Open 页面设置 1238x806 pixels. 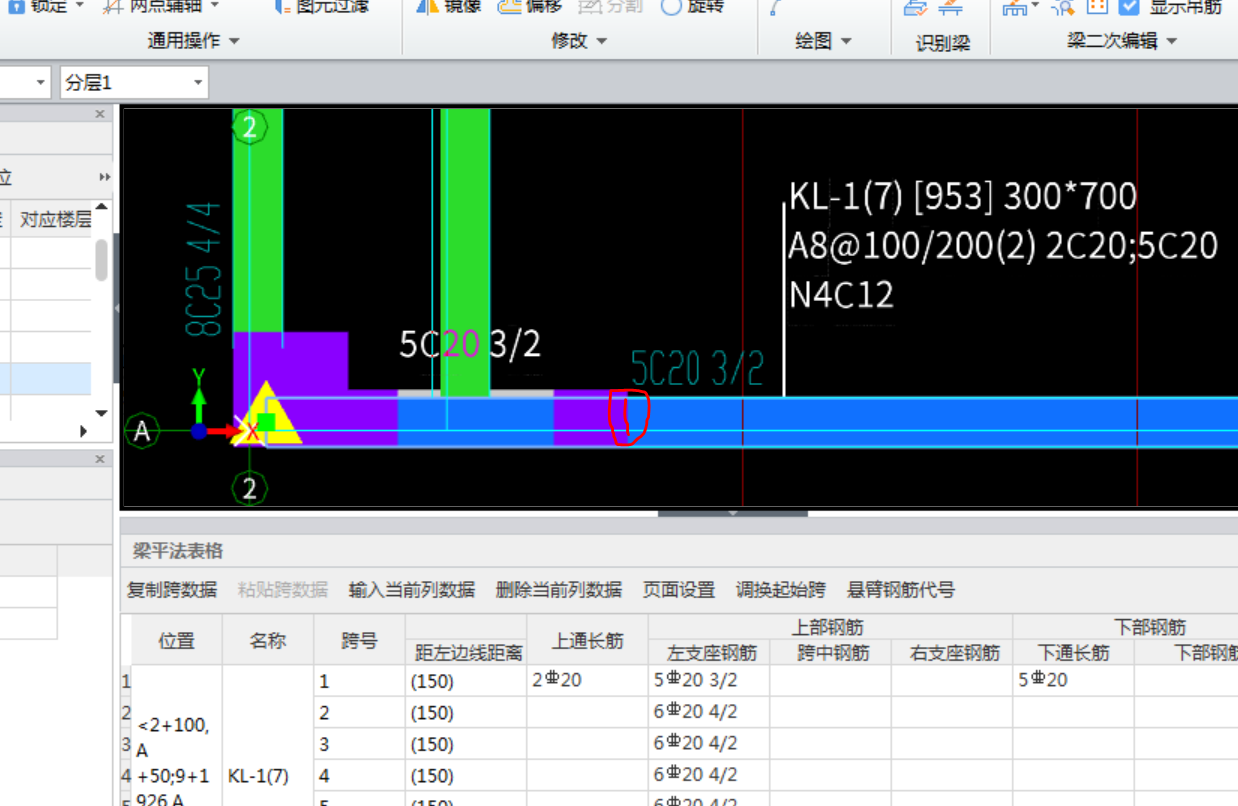(679, 590)
